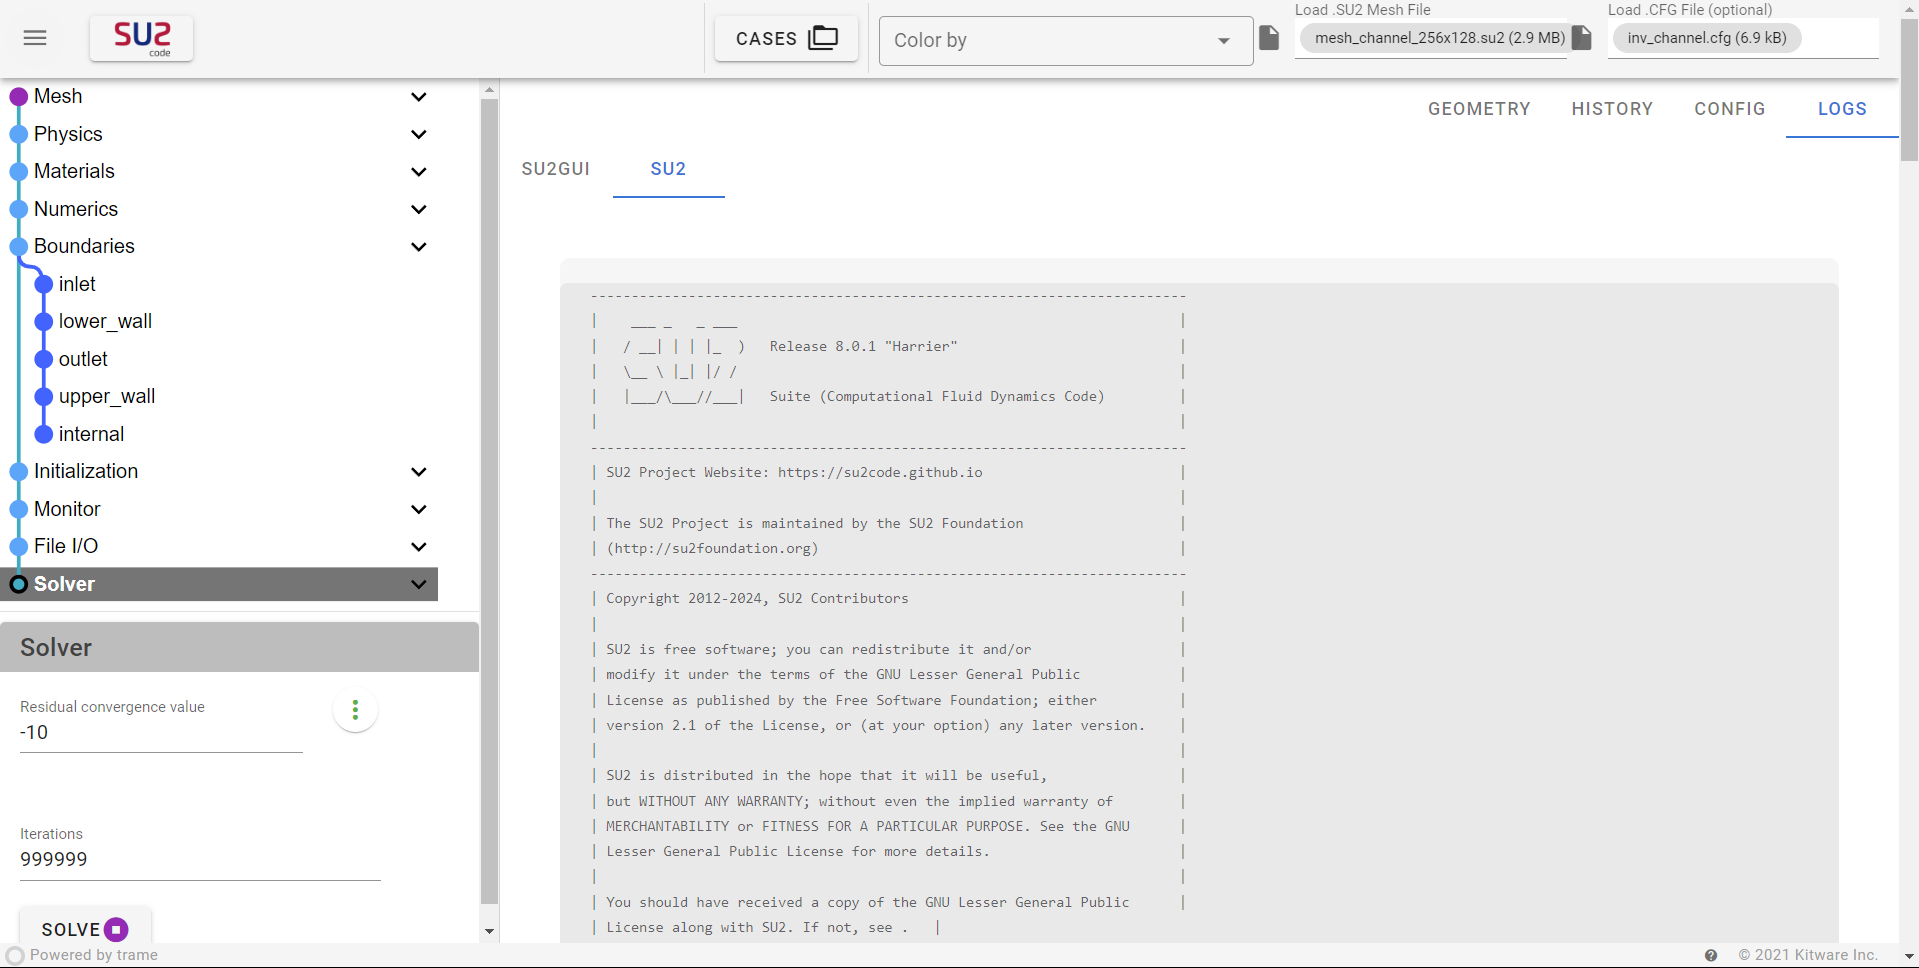Click the left panel scroll-down arrow
The height and width of the screenshot is (968, 1919).
click(489, 931)
